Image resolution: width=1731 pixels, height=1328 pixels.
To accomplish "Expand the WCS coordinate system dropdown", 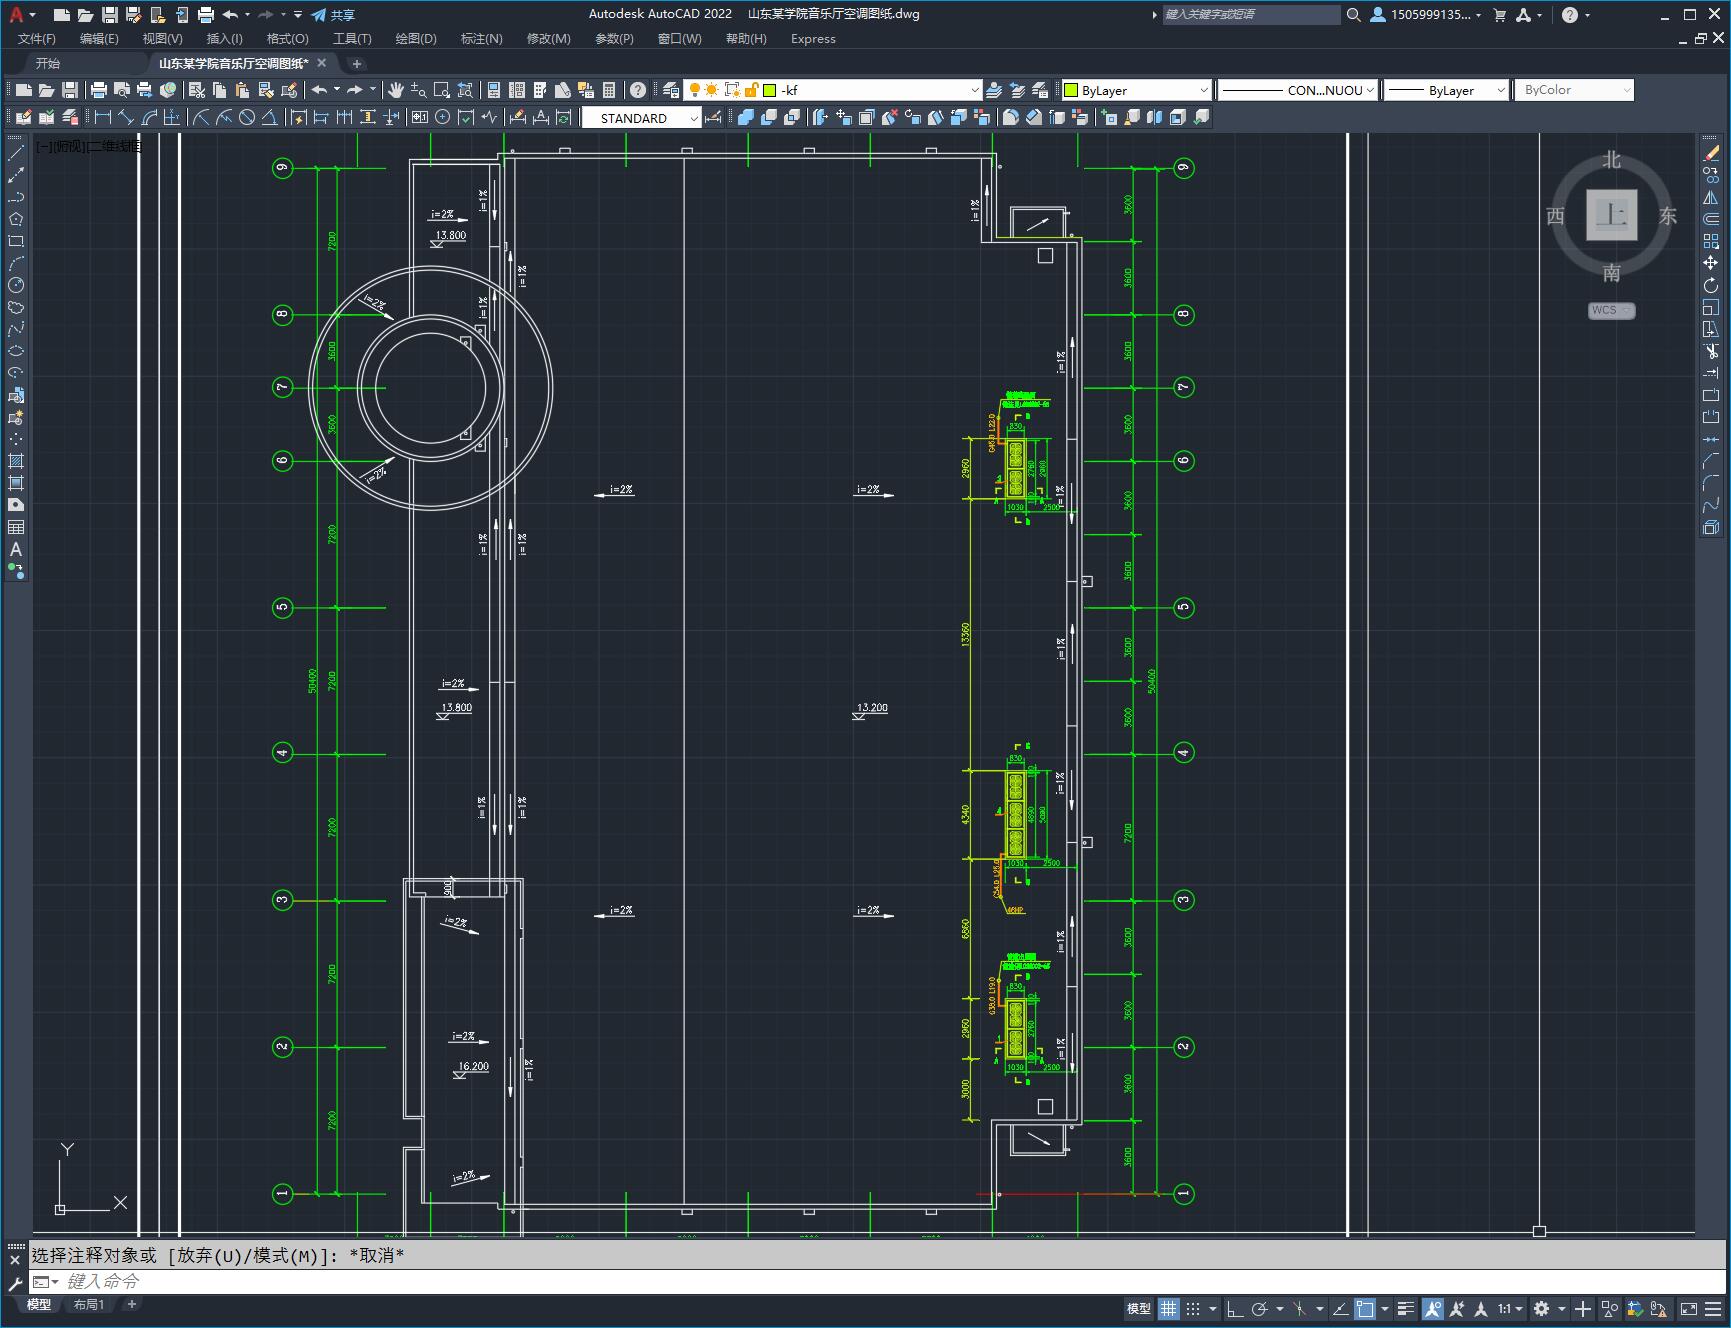I will pos(1611,310).
